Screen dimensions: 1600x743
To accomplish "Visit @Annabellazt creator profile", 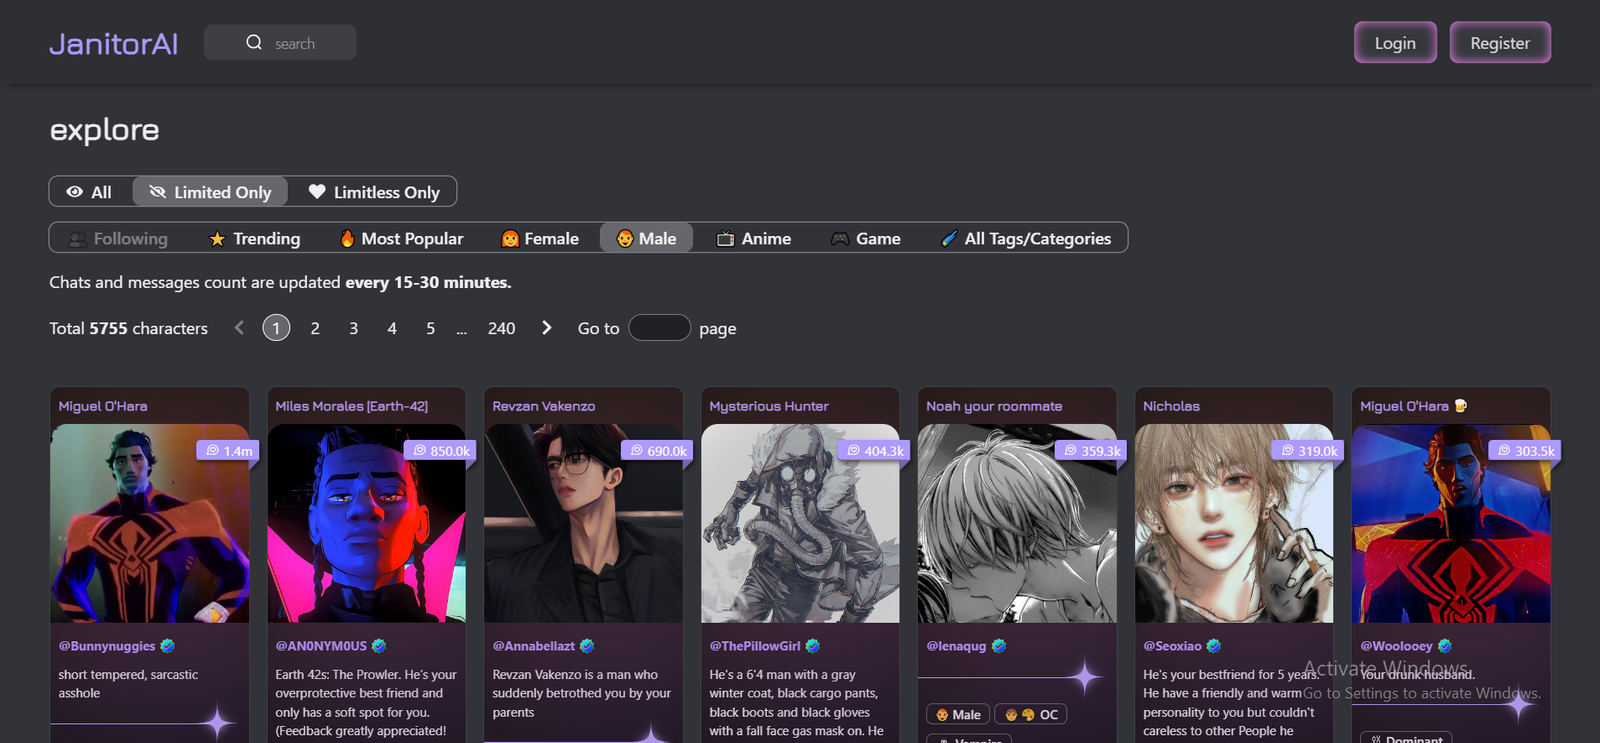I will point(534,646).
